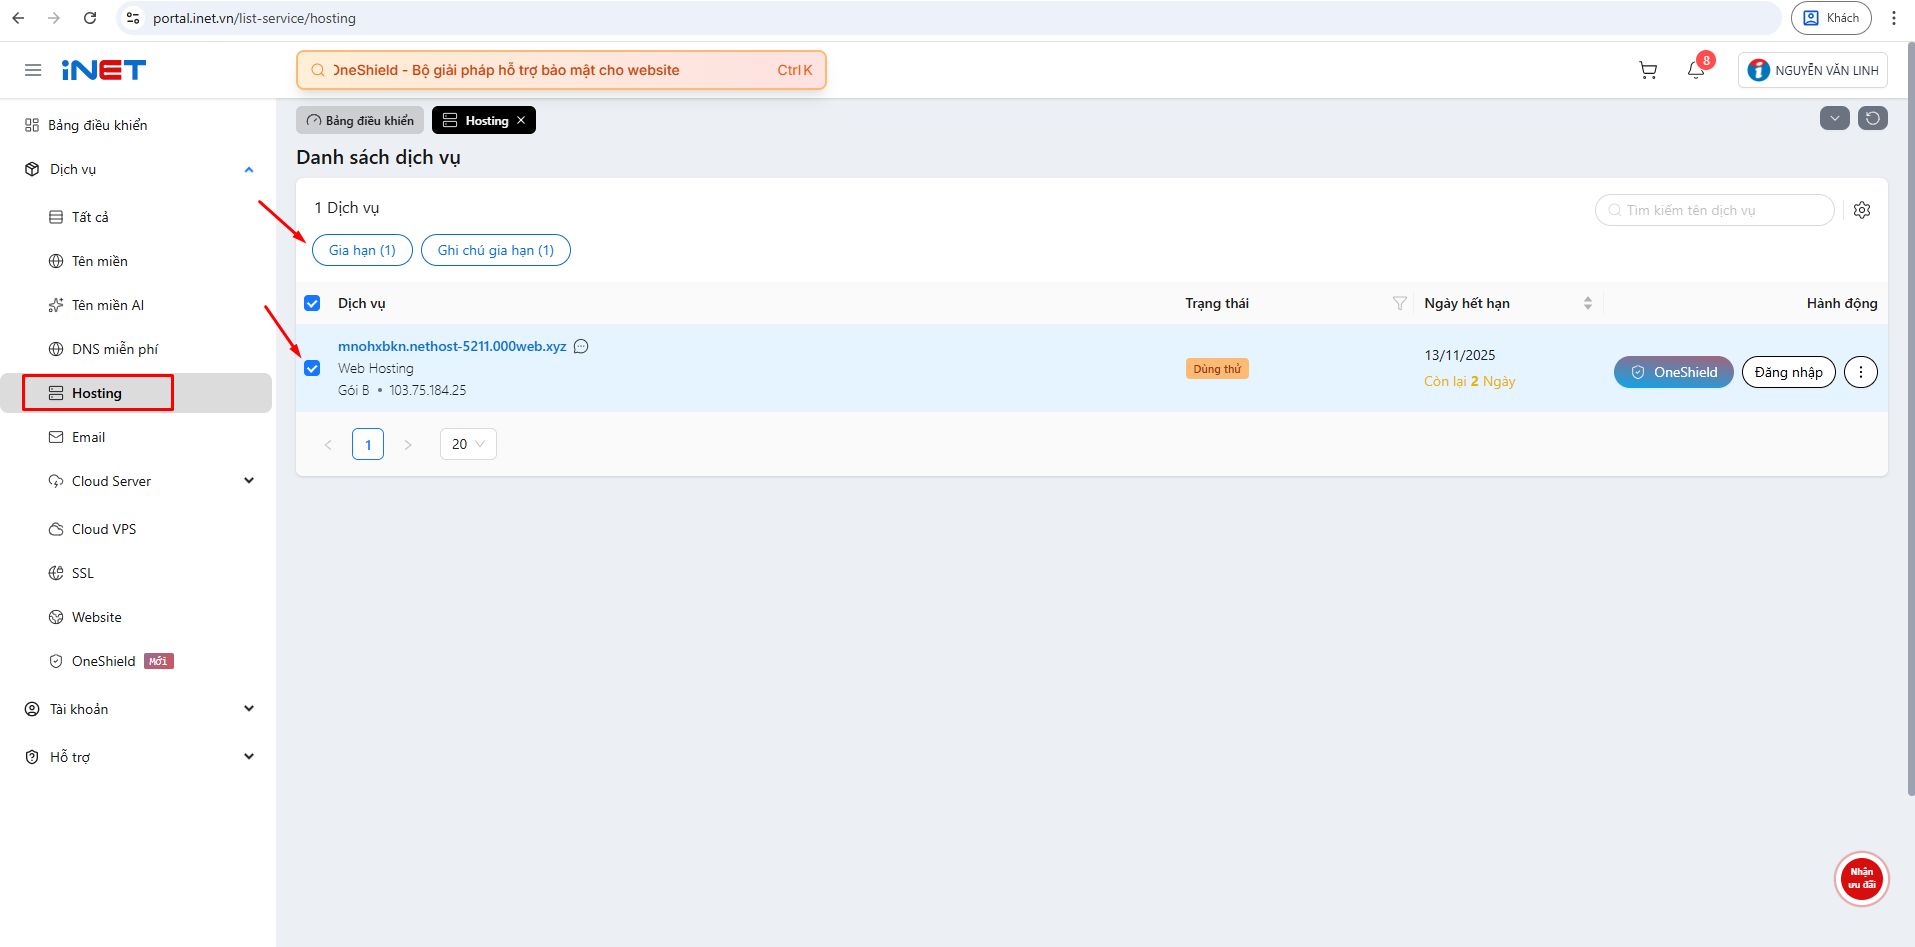Collapse the Dịch vụ sidebar section
The height and width of the screenshot is (947, 1915).
point(249,170)
